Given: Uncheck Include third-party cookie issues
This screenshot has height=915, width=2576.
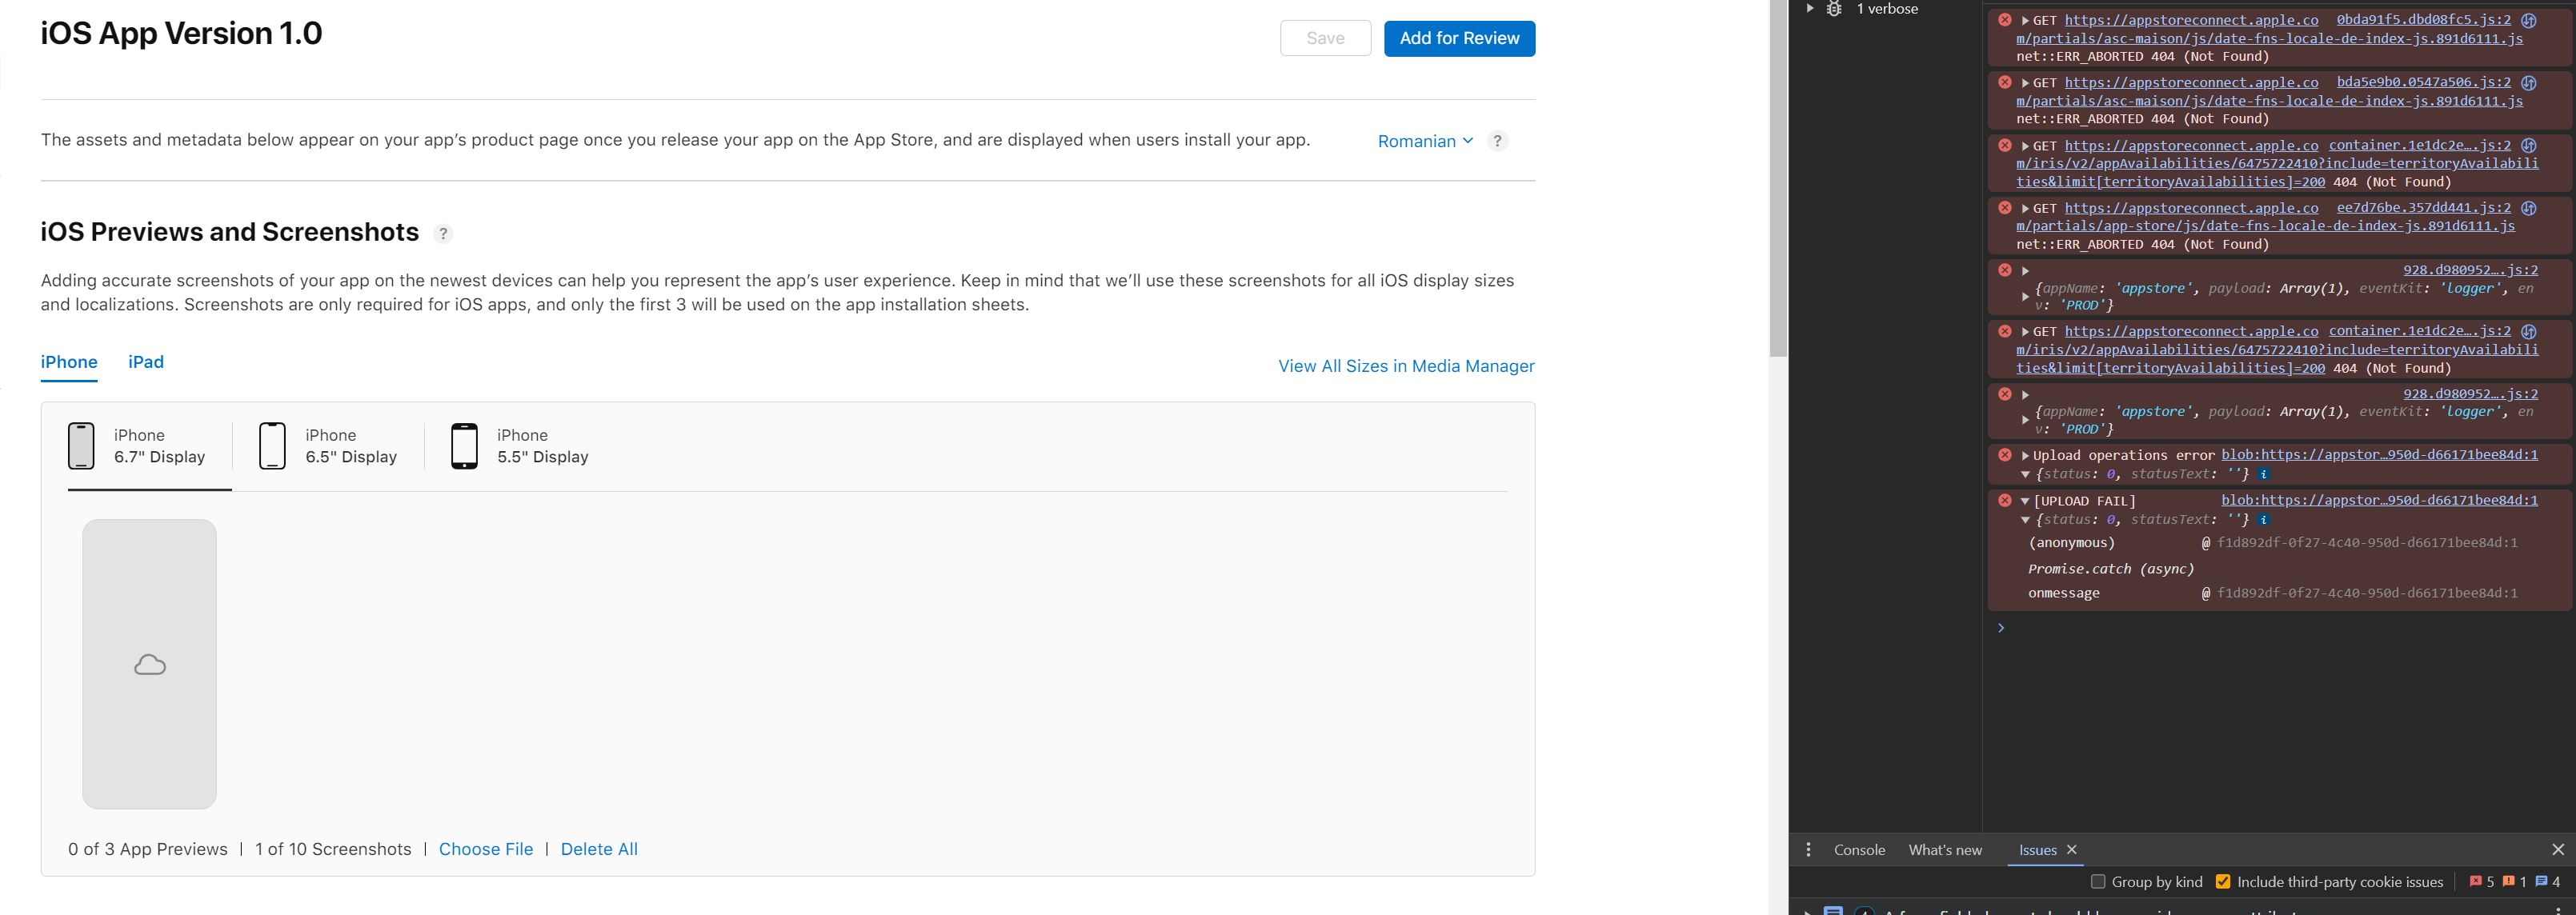Looking at the screenshot, I should (2223, 882).
